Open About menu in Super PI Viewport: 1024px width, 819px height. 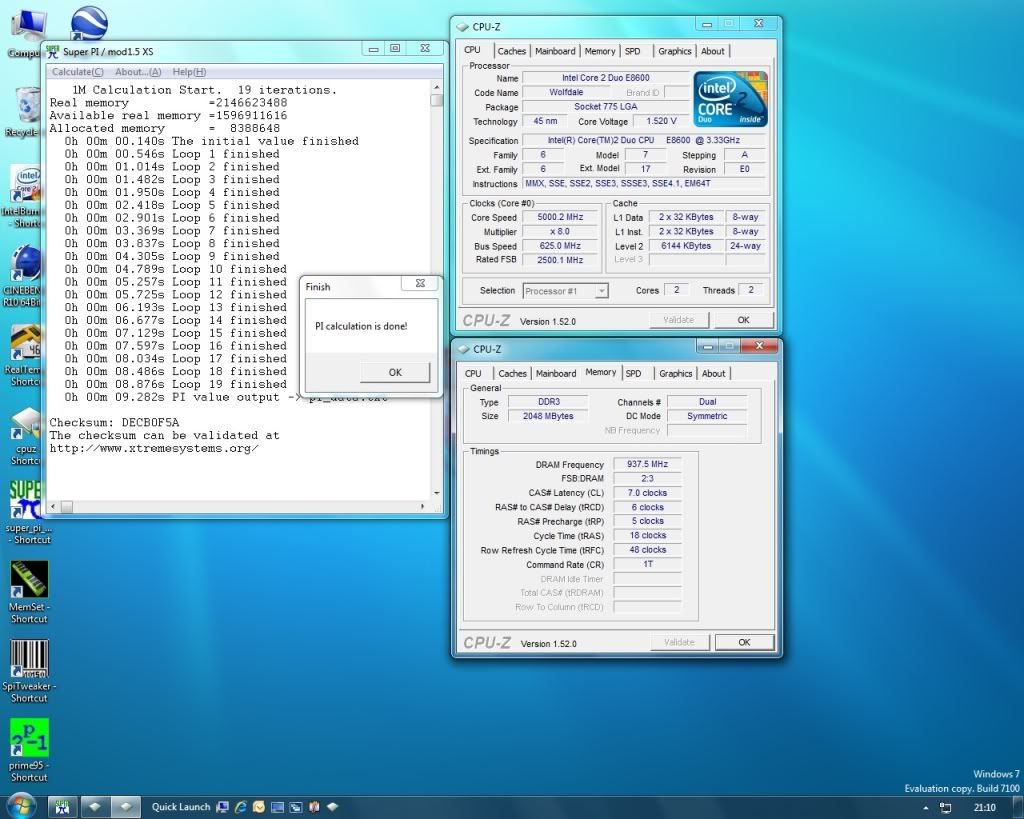[x=138, y=72]
